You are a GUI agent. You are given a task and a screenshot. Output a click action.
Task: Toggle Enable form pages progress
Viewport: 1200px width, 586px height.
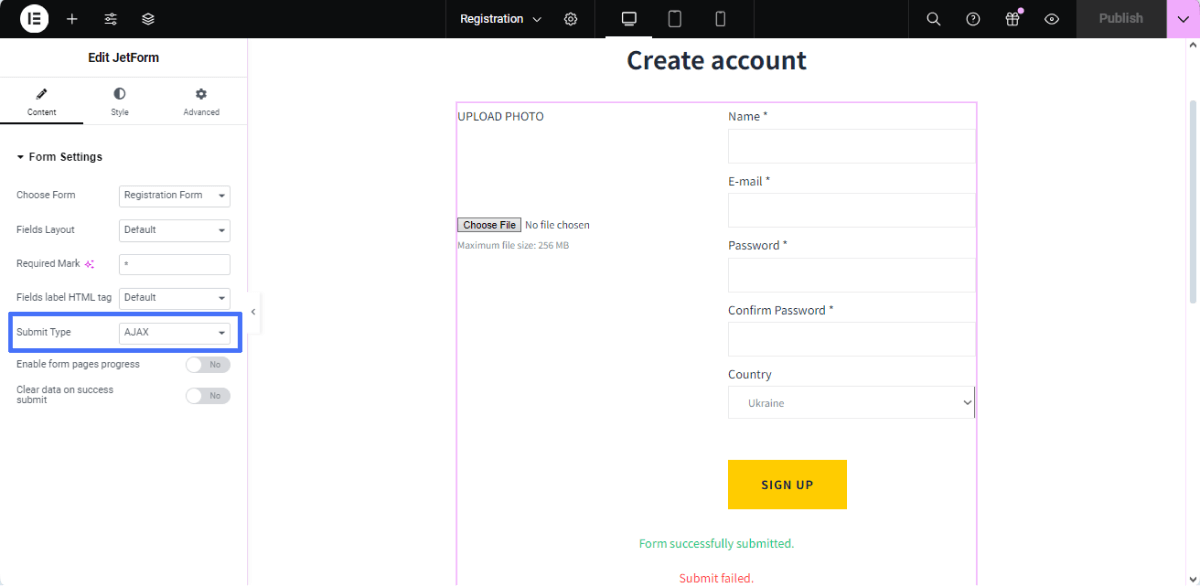(208, 365)
